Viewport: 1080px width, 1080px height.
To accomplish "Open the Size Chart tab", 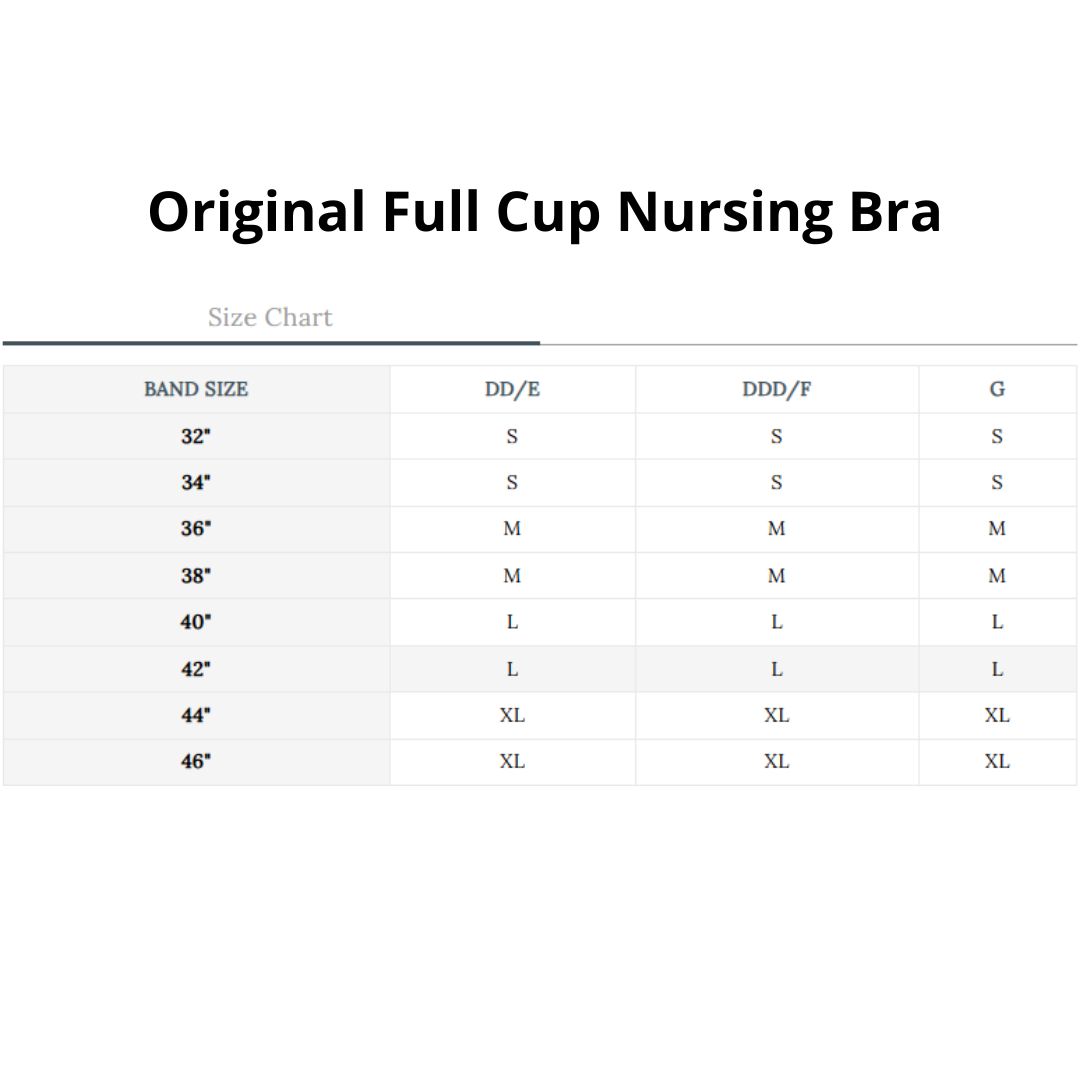I will 270,318.
